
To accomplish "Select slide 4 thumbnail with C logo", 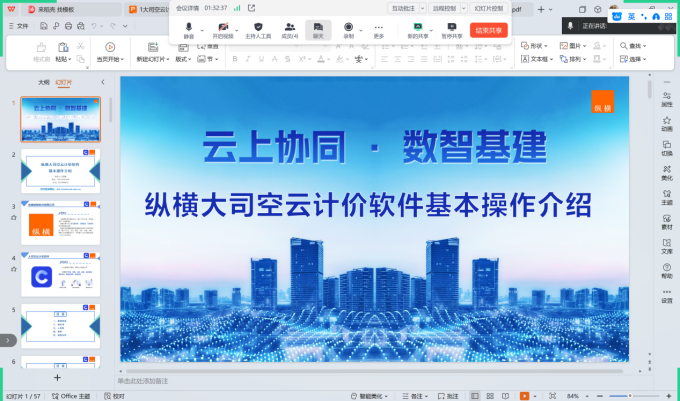I will [60, 276].
